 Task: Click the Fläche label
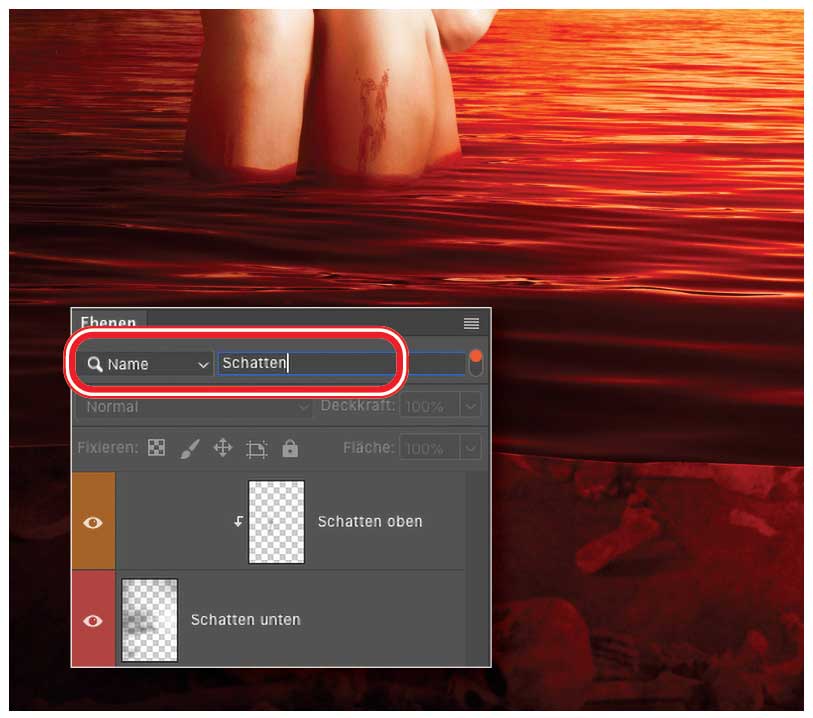369,447
